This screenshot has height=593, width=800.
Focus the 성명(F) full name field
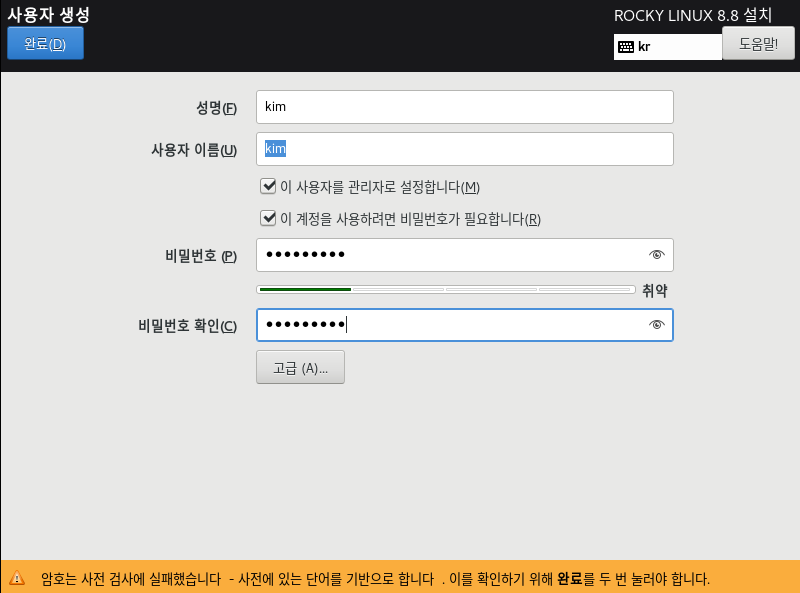point(465,107)
